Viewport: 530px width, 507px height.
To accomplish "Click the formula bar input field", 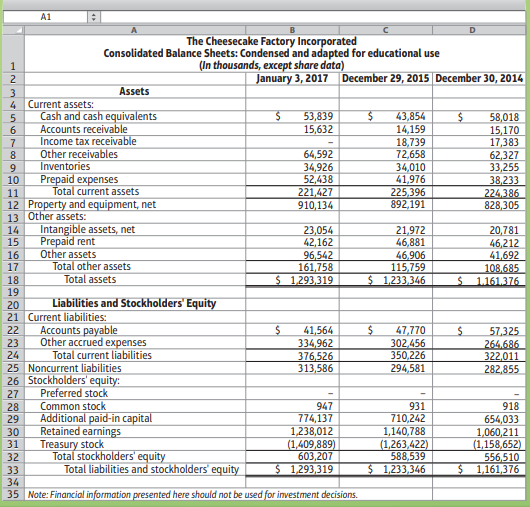I will [x=313, y=17].
